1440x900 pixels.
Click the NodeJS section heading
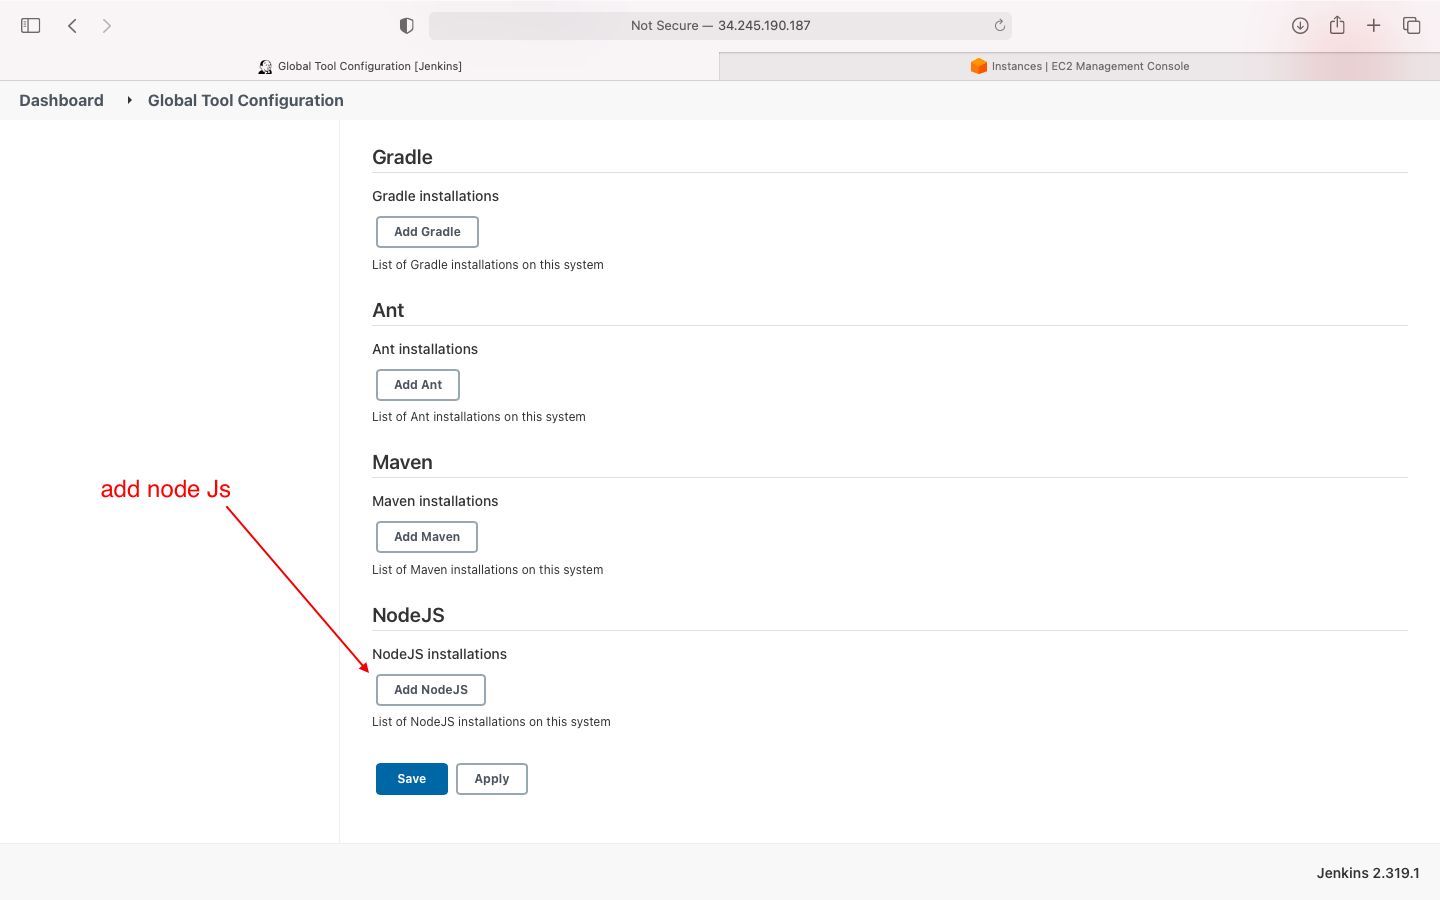(x=408, y=615)
